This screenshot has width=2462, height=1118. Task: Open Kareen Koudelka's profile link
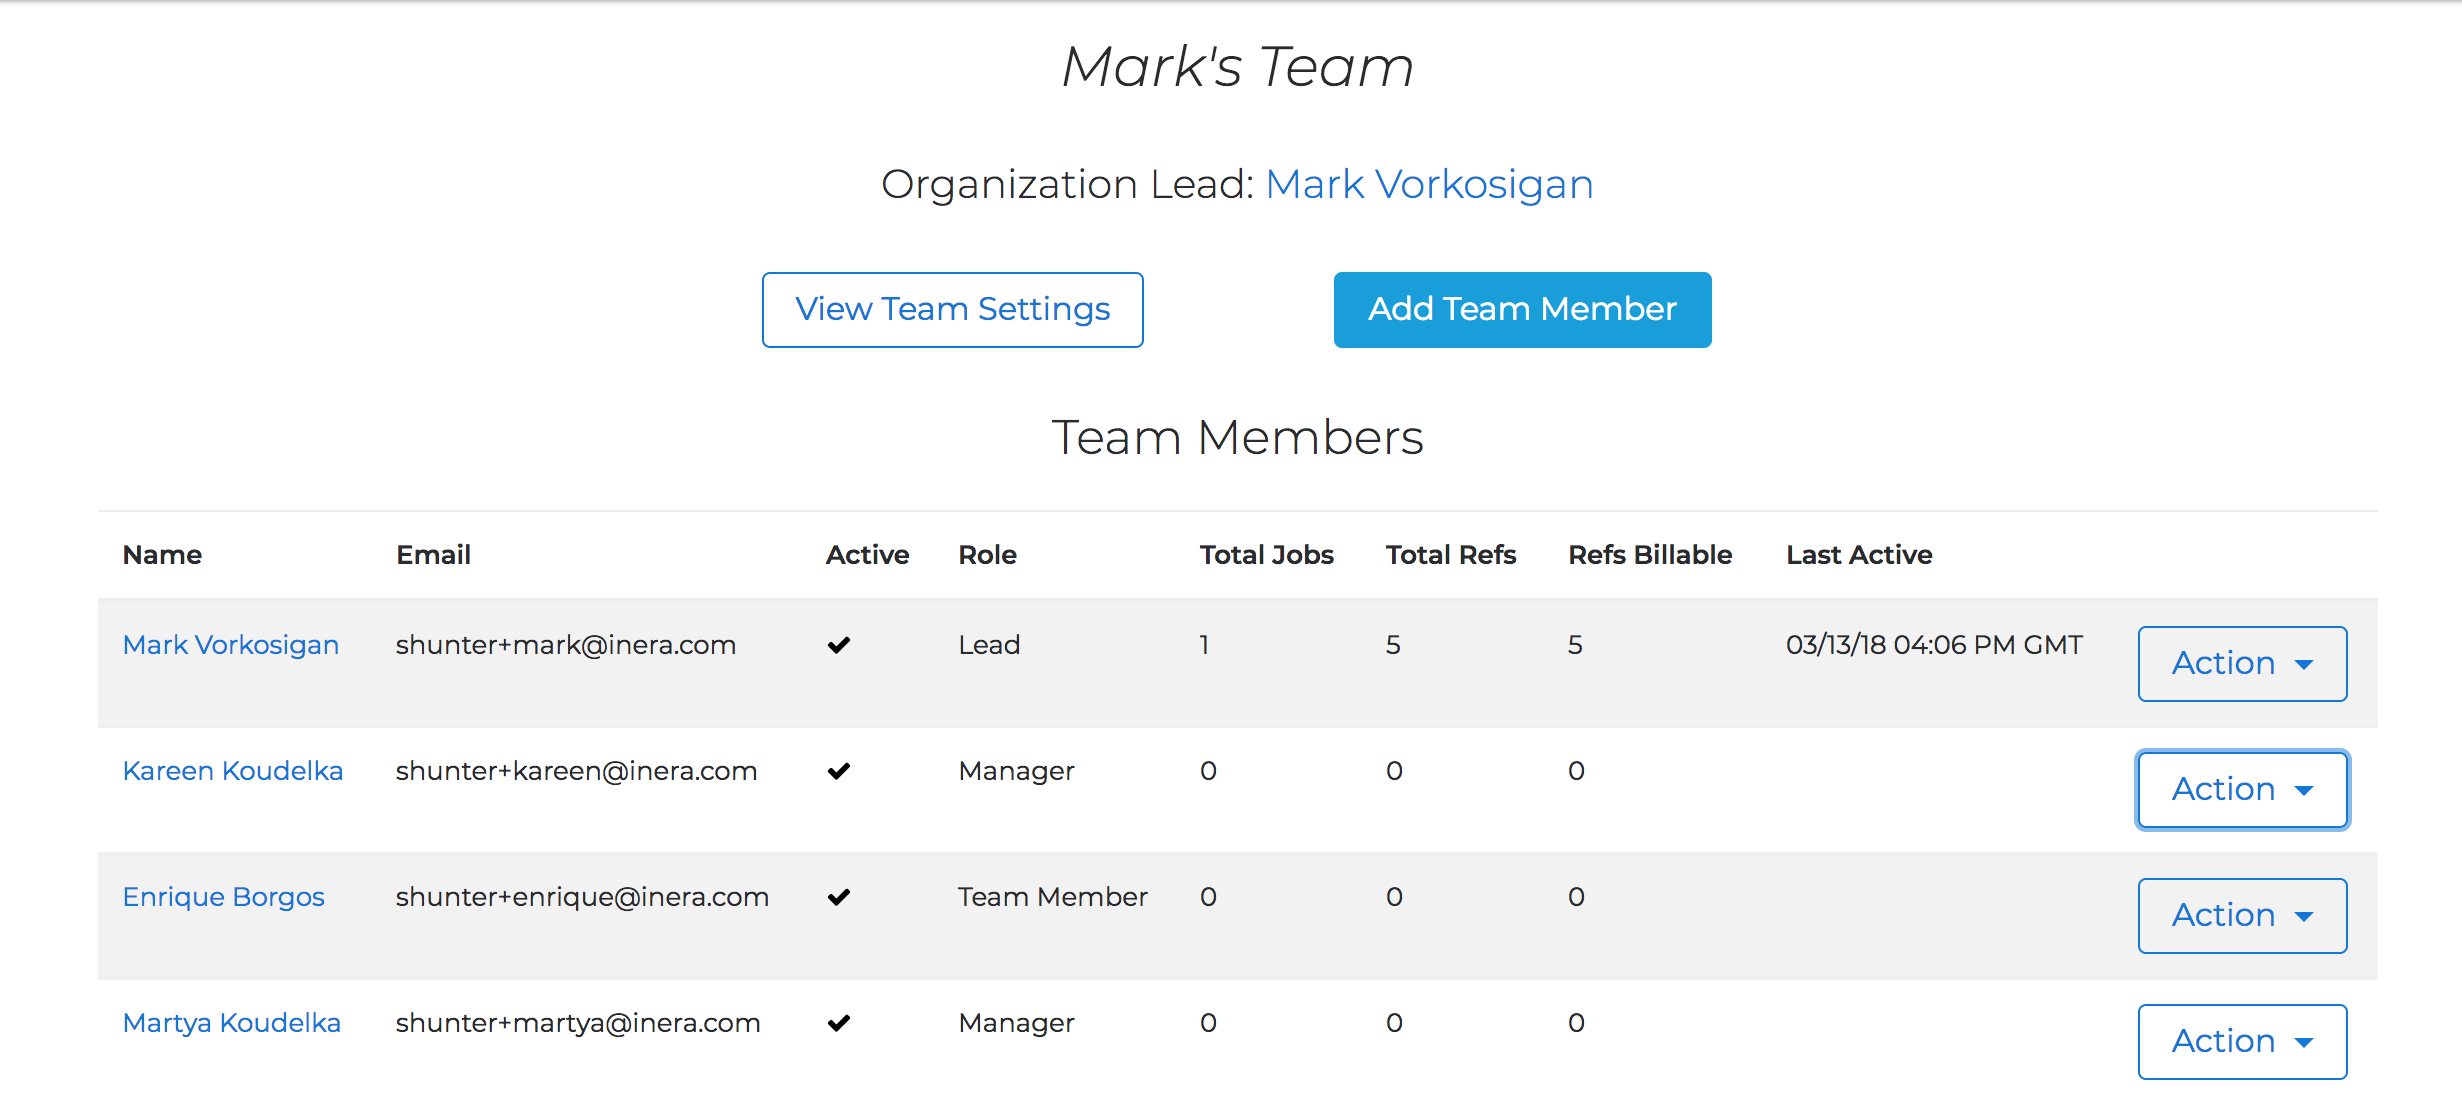pos(233,771)
